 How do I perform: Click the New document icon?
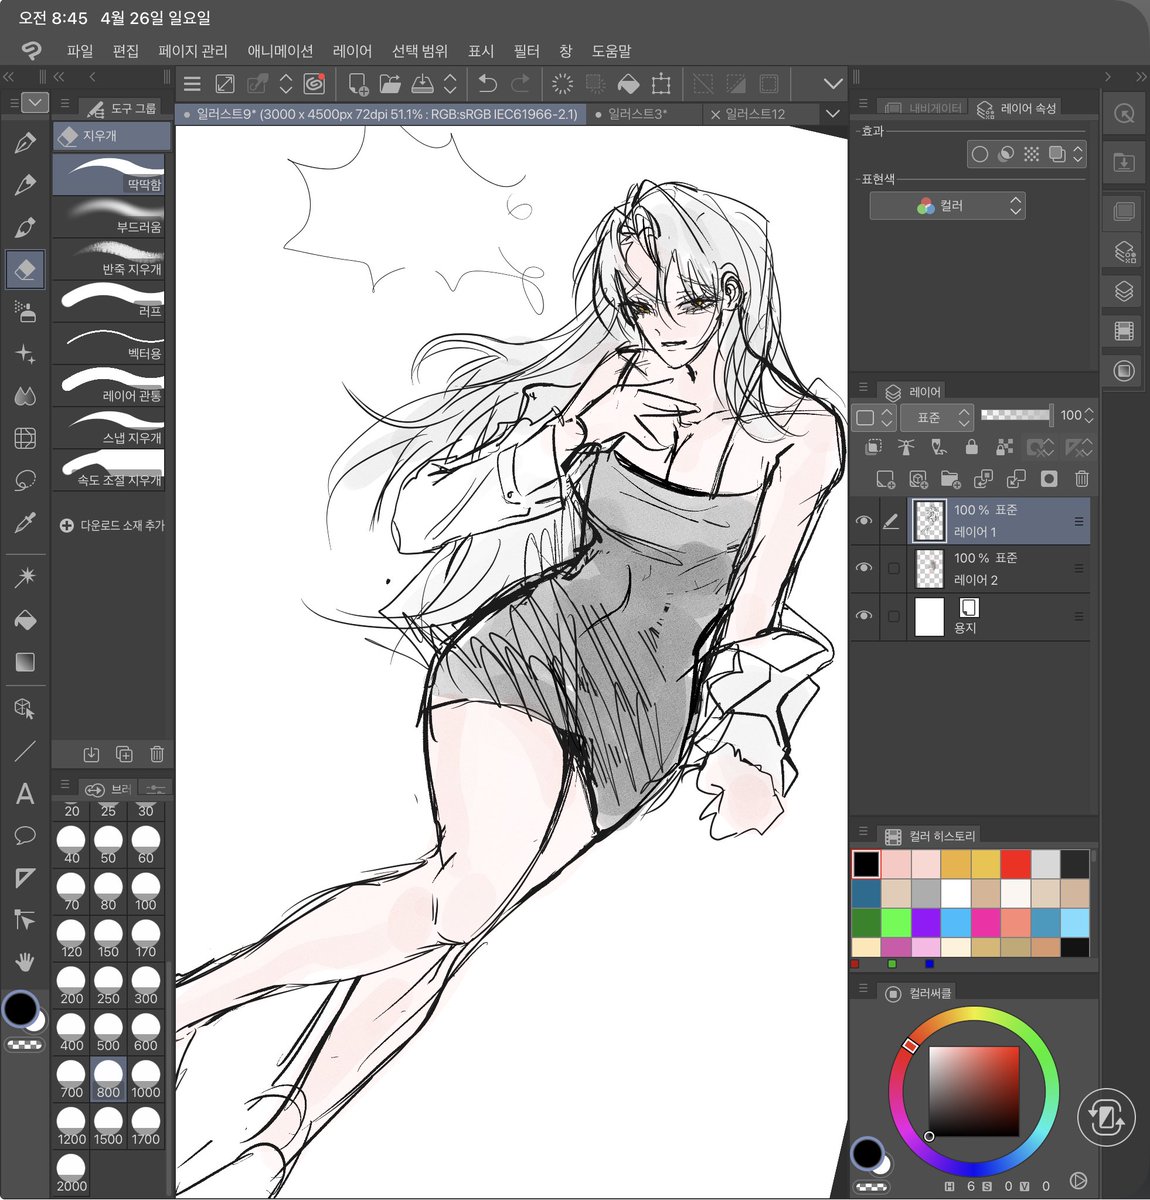357,84
